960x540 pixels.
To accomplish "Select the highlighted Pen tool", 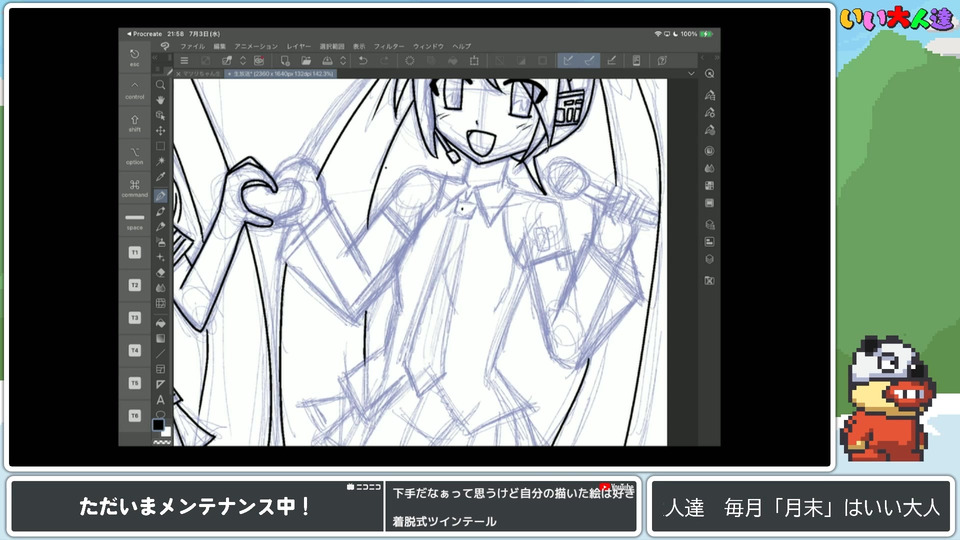I will (160, 195).
